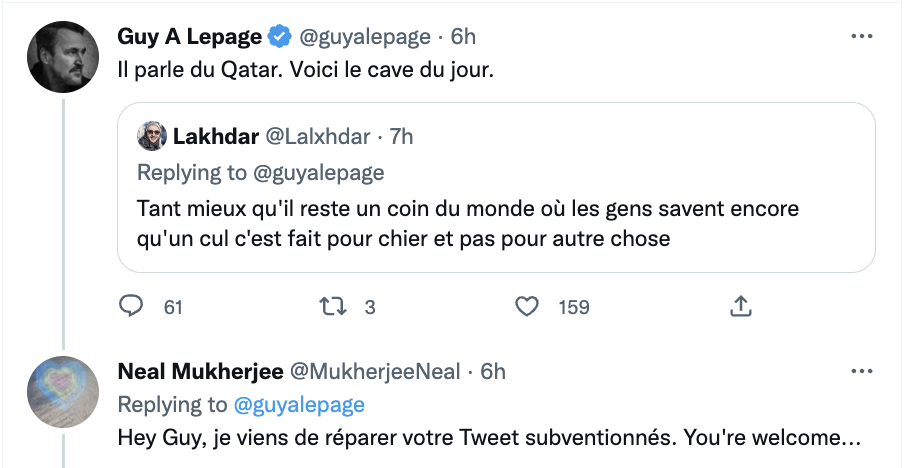912x468 pixels.
Task: Click the @MukherjeeNeal handle
Action: [375, 371]
